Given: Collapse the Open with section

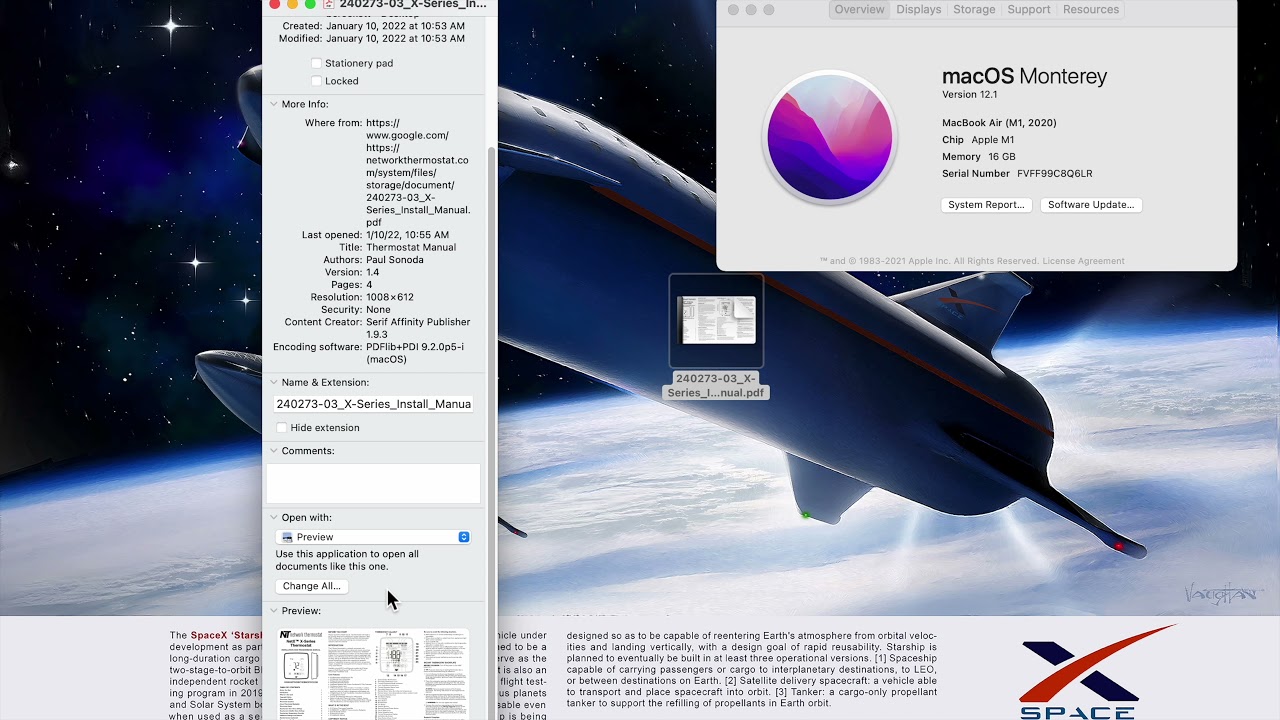Looking at the screenshot, I should (x=273, y=518).
